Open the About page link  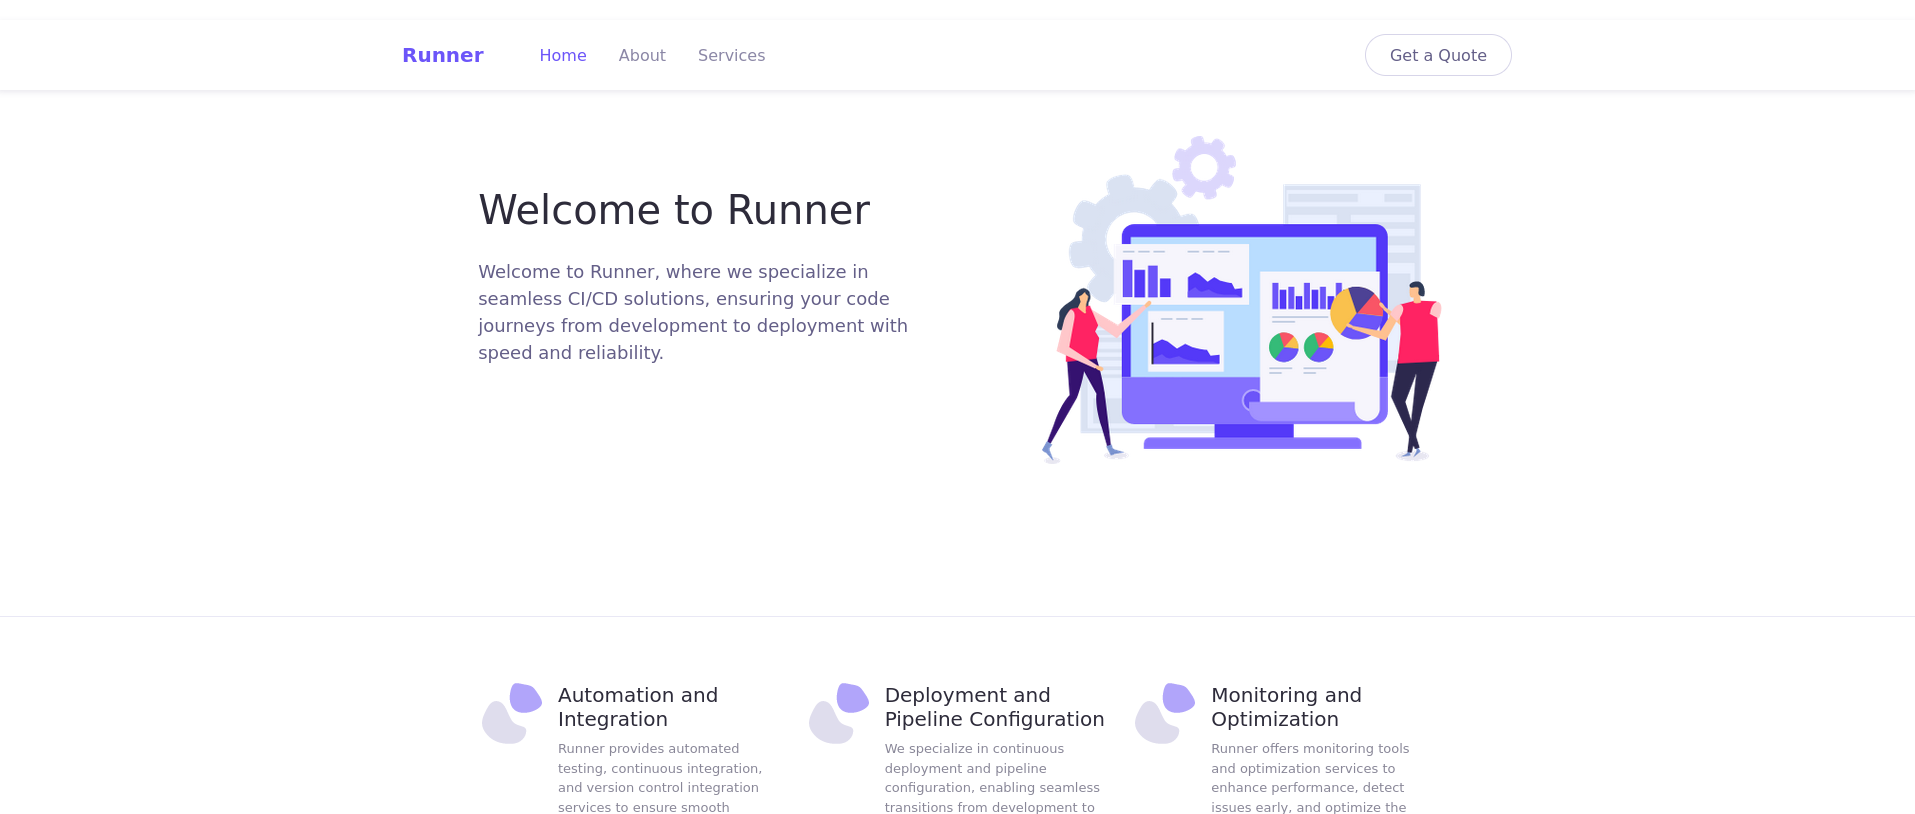coord(641,55)
